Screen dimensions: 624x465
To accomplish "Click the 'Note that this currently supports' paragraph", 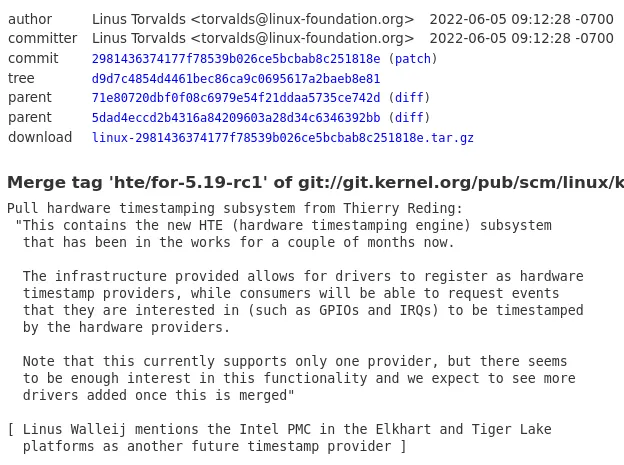I will click(299, 378).
